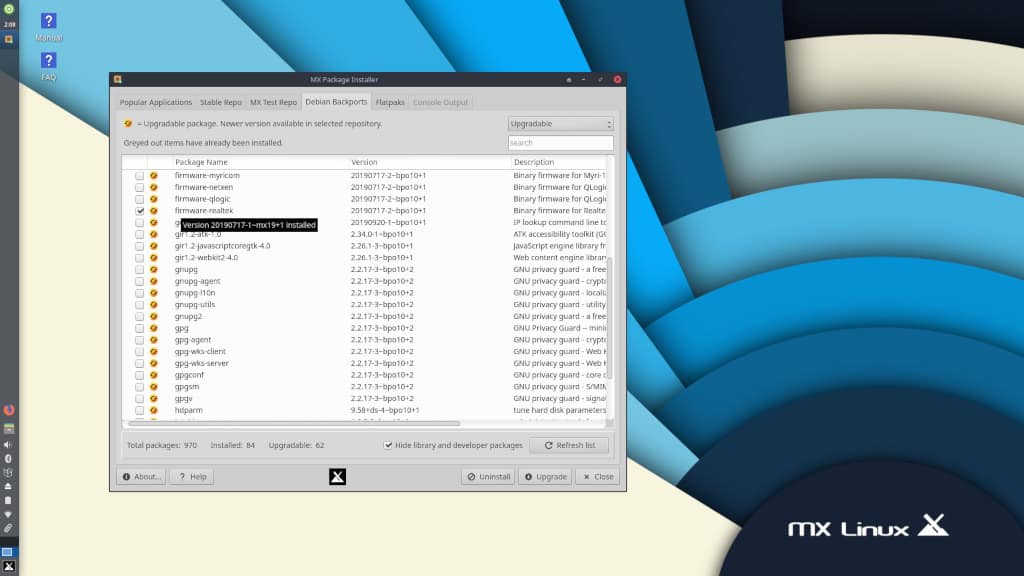Open the MX start menu button
This screenshot has width=1024, height=576.
8,567
